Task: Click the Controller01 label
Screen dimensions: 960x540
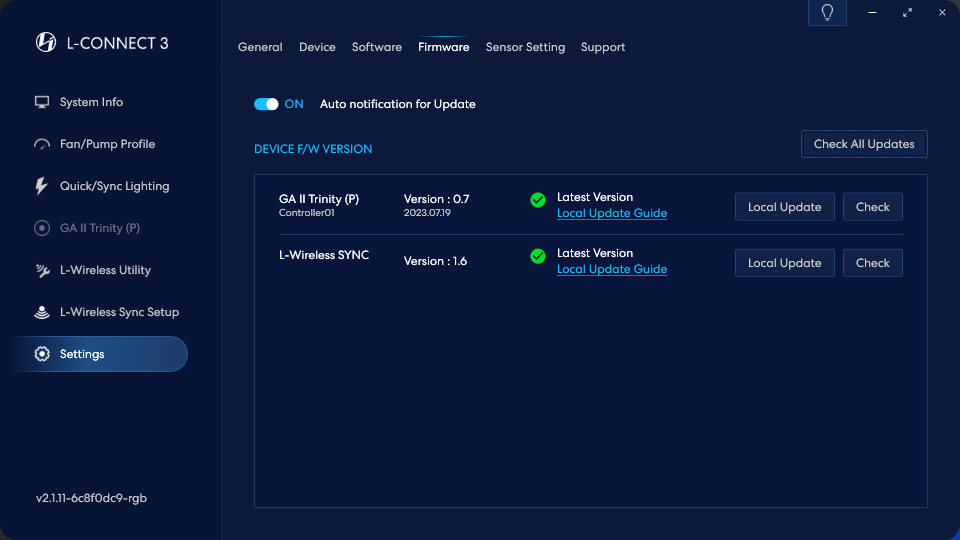Action: coord(307,213)
